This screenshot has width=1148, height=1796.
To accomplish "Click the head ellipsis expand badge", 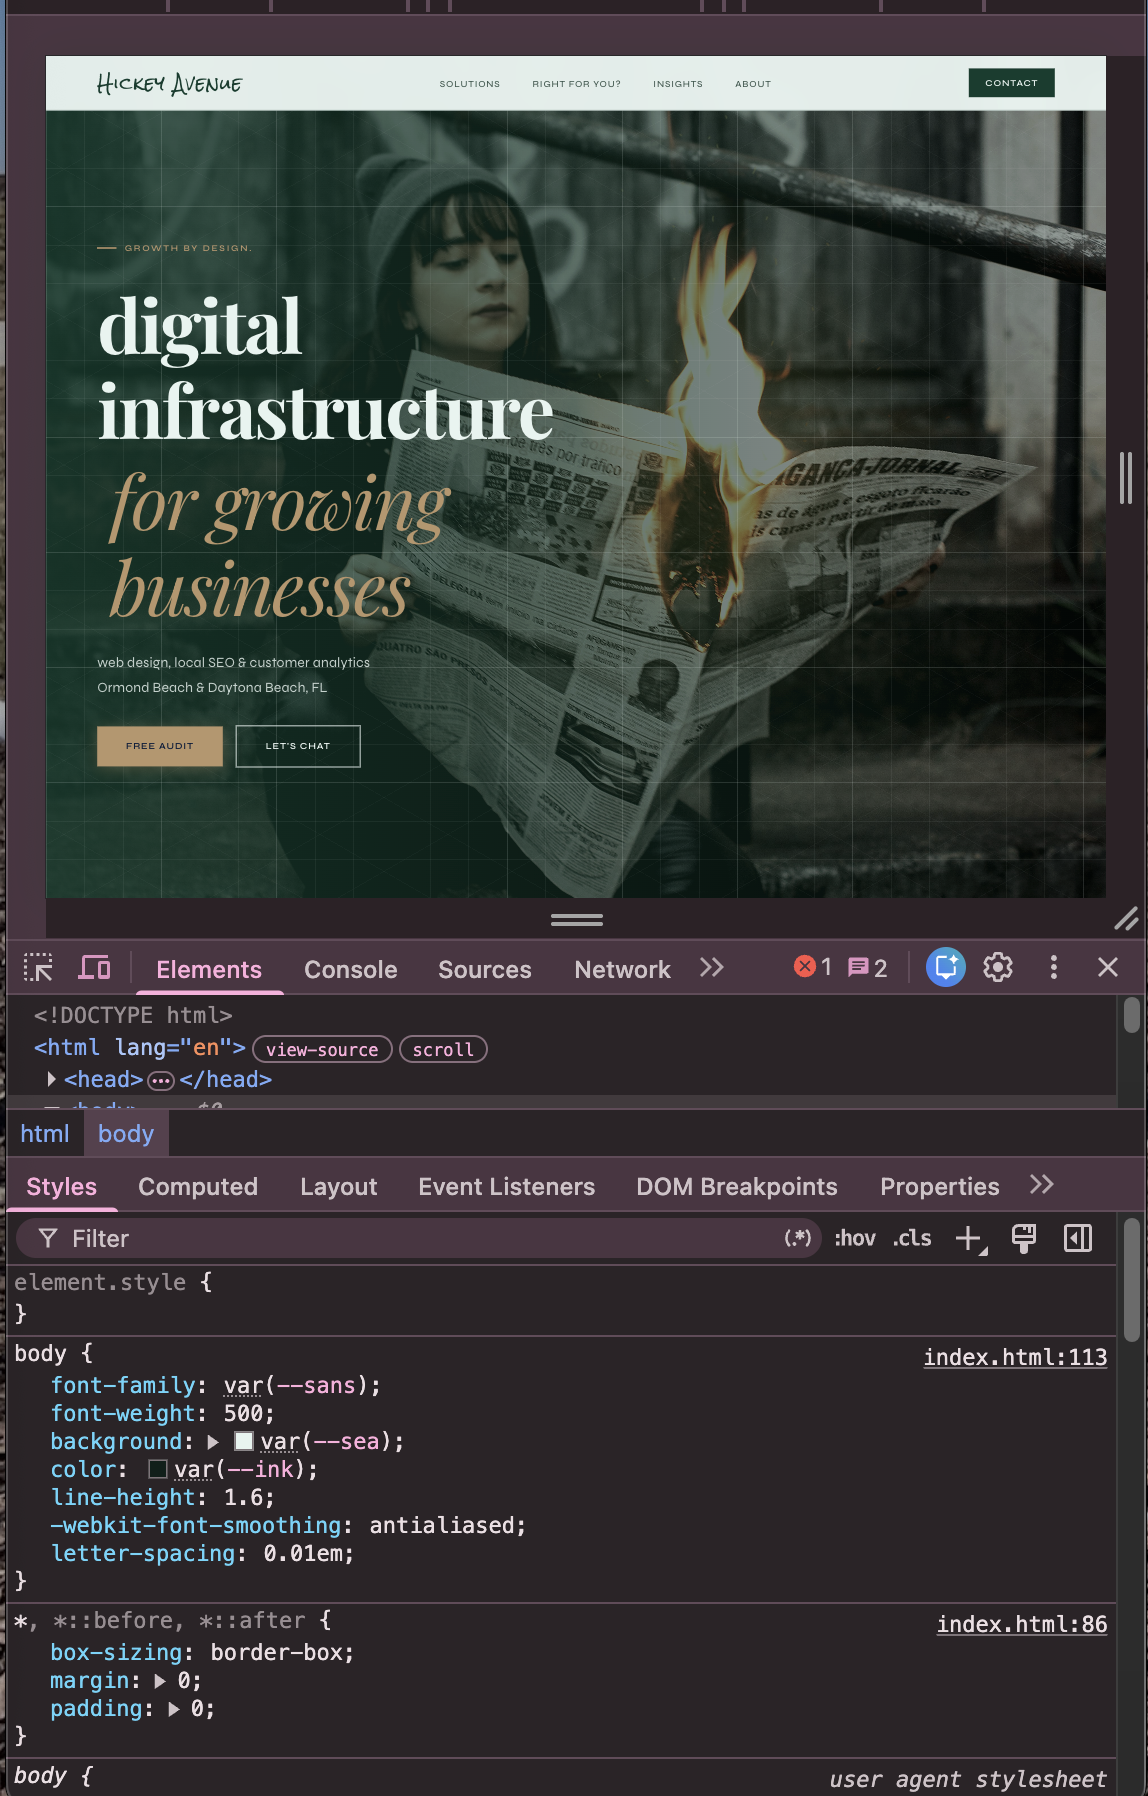I will (161, 1080).
